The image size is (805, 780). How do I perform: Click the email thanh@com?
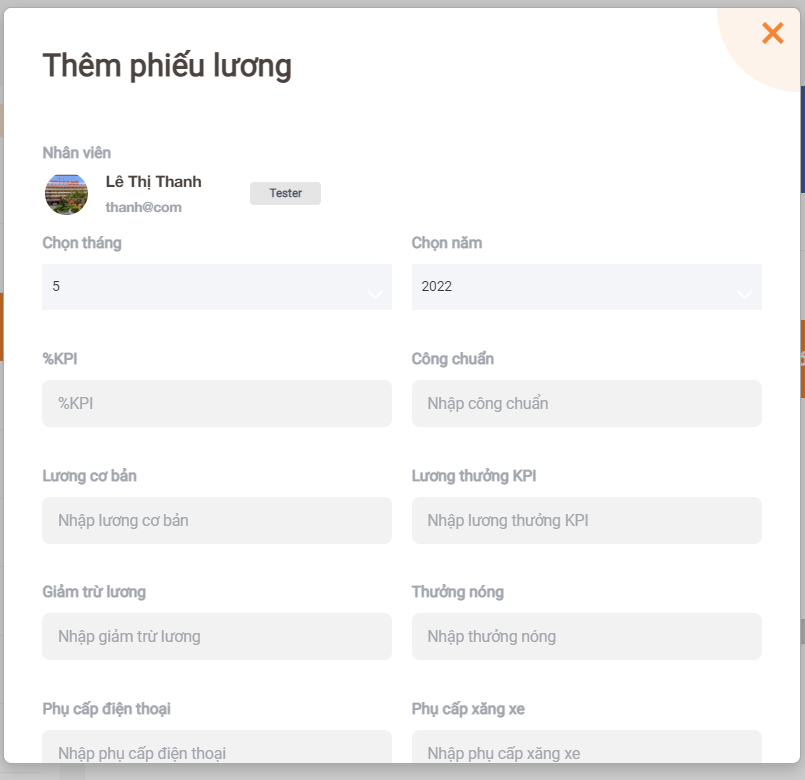[143, 207]
